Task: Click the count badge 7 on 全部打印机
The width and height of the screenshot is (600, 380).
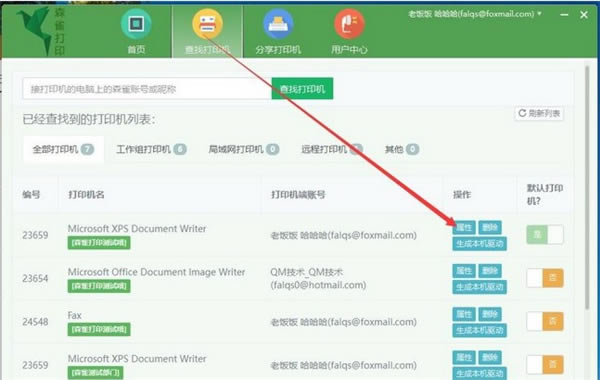Action: click(x=87, y=149)
